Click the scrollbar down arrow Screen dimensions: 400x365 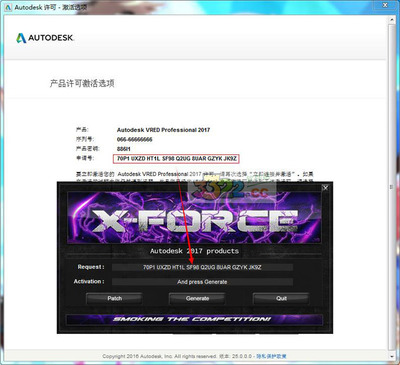(392, 356)
